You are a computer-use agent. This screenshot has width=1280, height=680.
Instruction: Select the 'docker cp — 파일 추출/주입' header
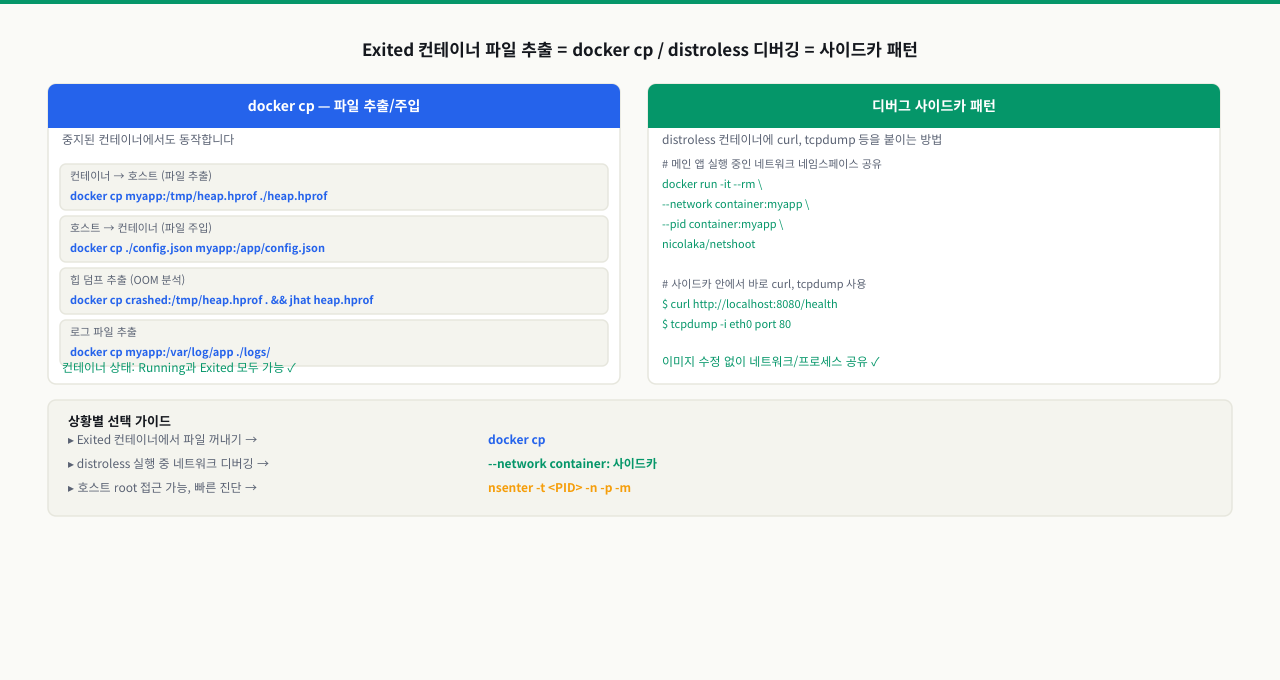click(x=334, y=106)
